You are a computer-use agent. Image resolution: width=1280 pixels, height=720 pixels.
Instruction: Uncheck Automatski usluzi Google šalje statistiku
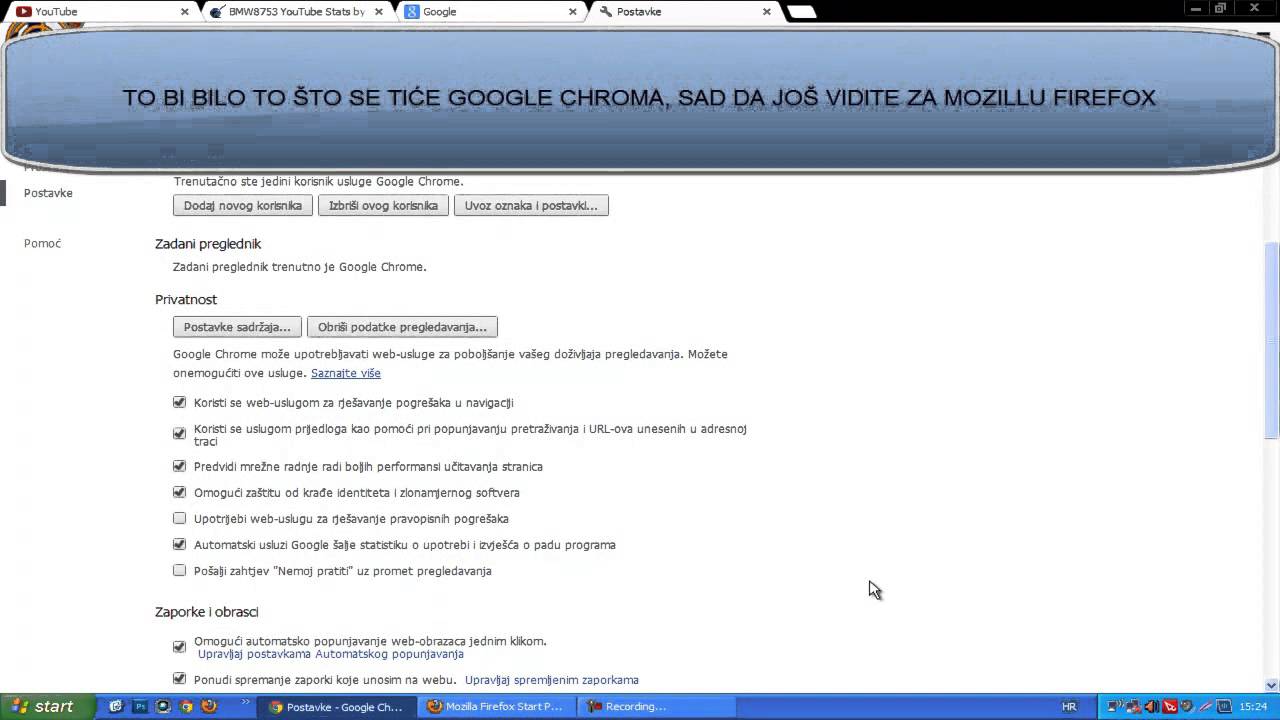coord(180,544)
